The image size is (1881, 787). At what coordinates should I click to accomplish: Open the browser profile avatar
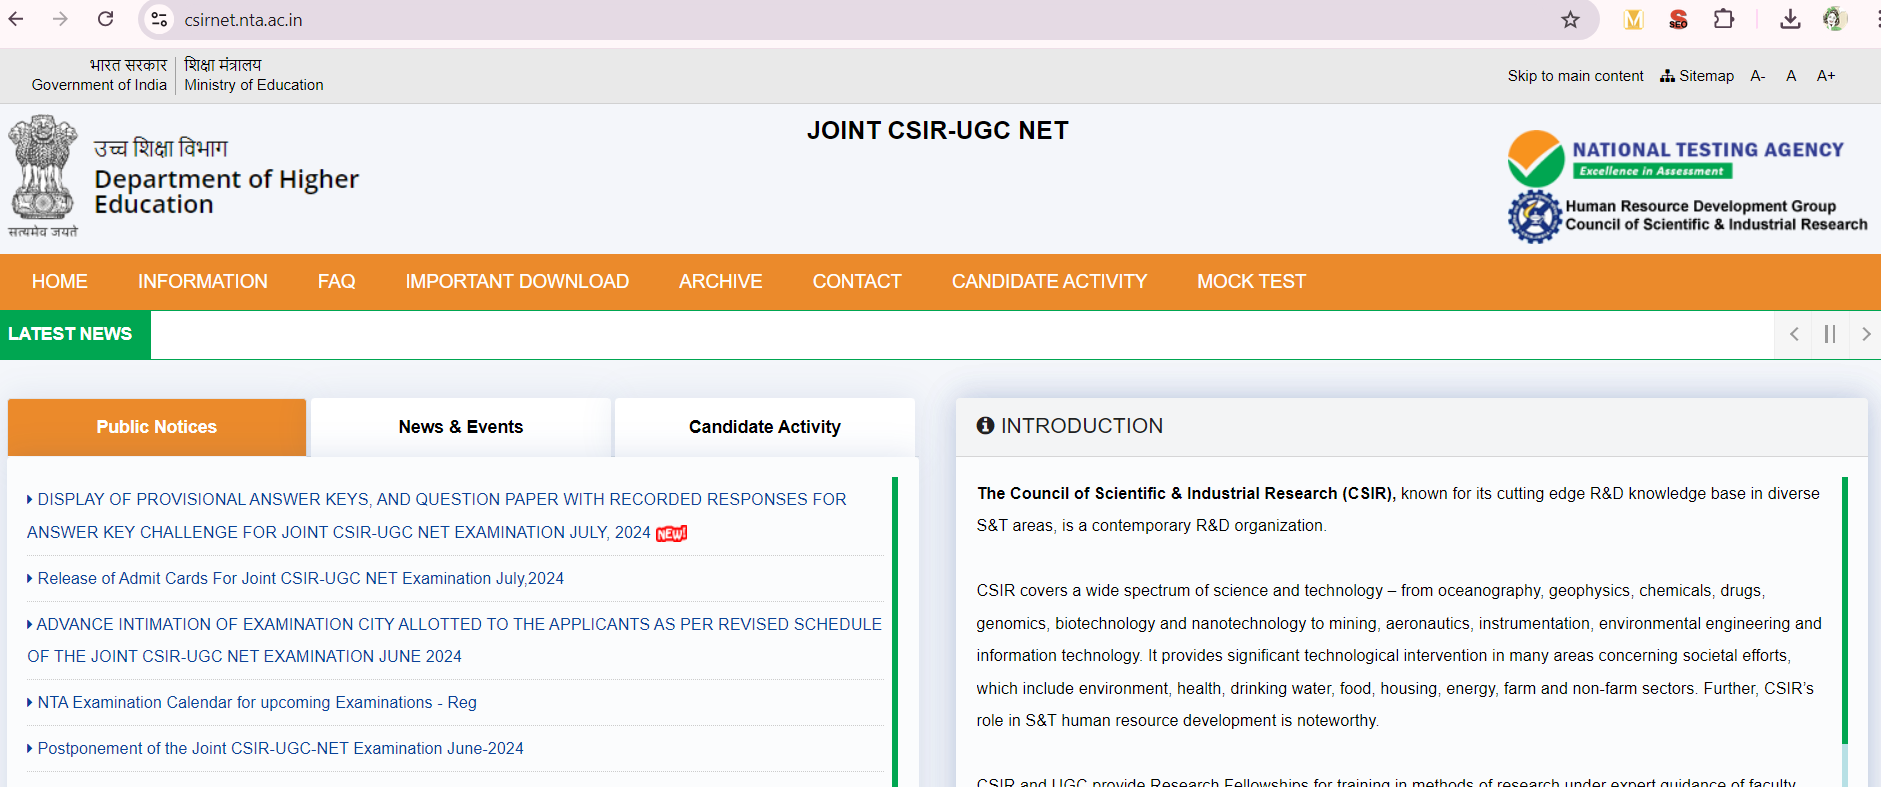tap(1834, 19)
